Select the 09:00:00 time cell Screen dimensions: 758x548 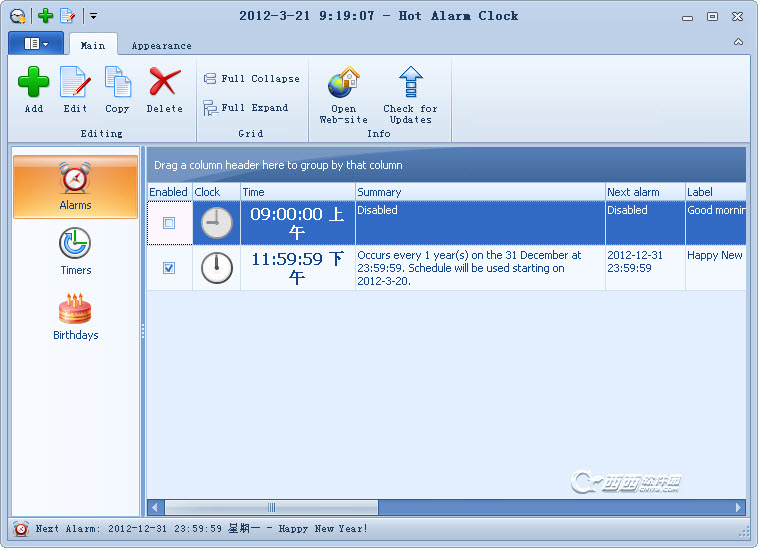pyautogui.click(x=297, y=223)
